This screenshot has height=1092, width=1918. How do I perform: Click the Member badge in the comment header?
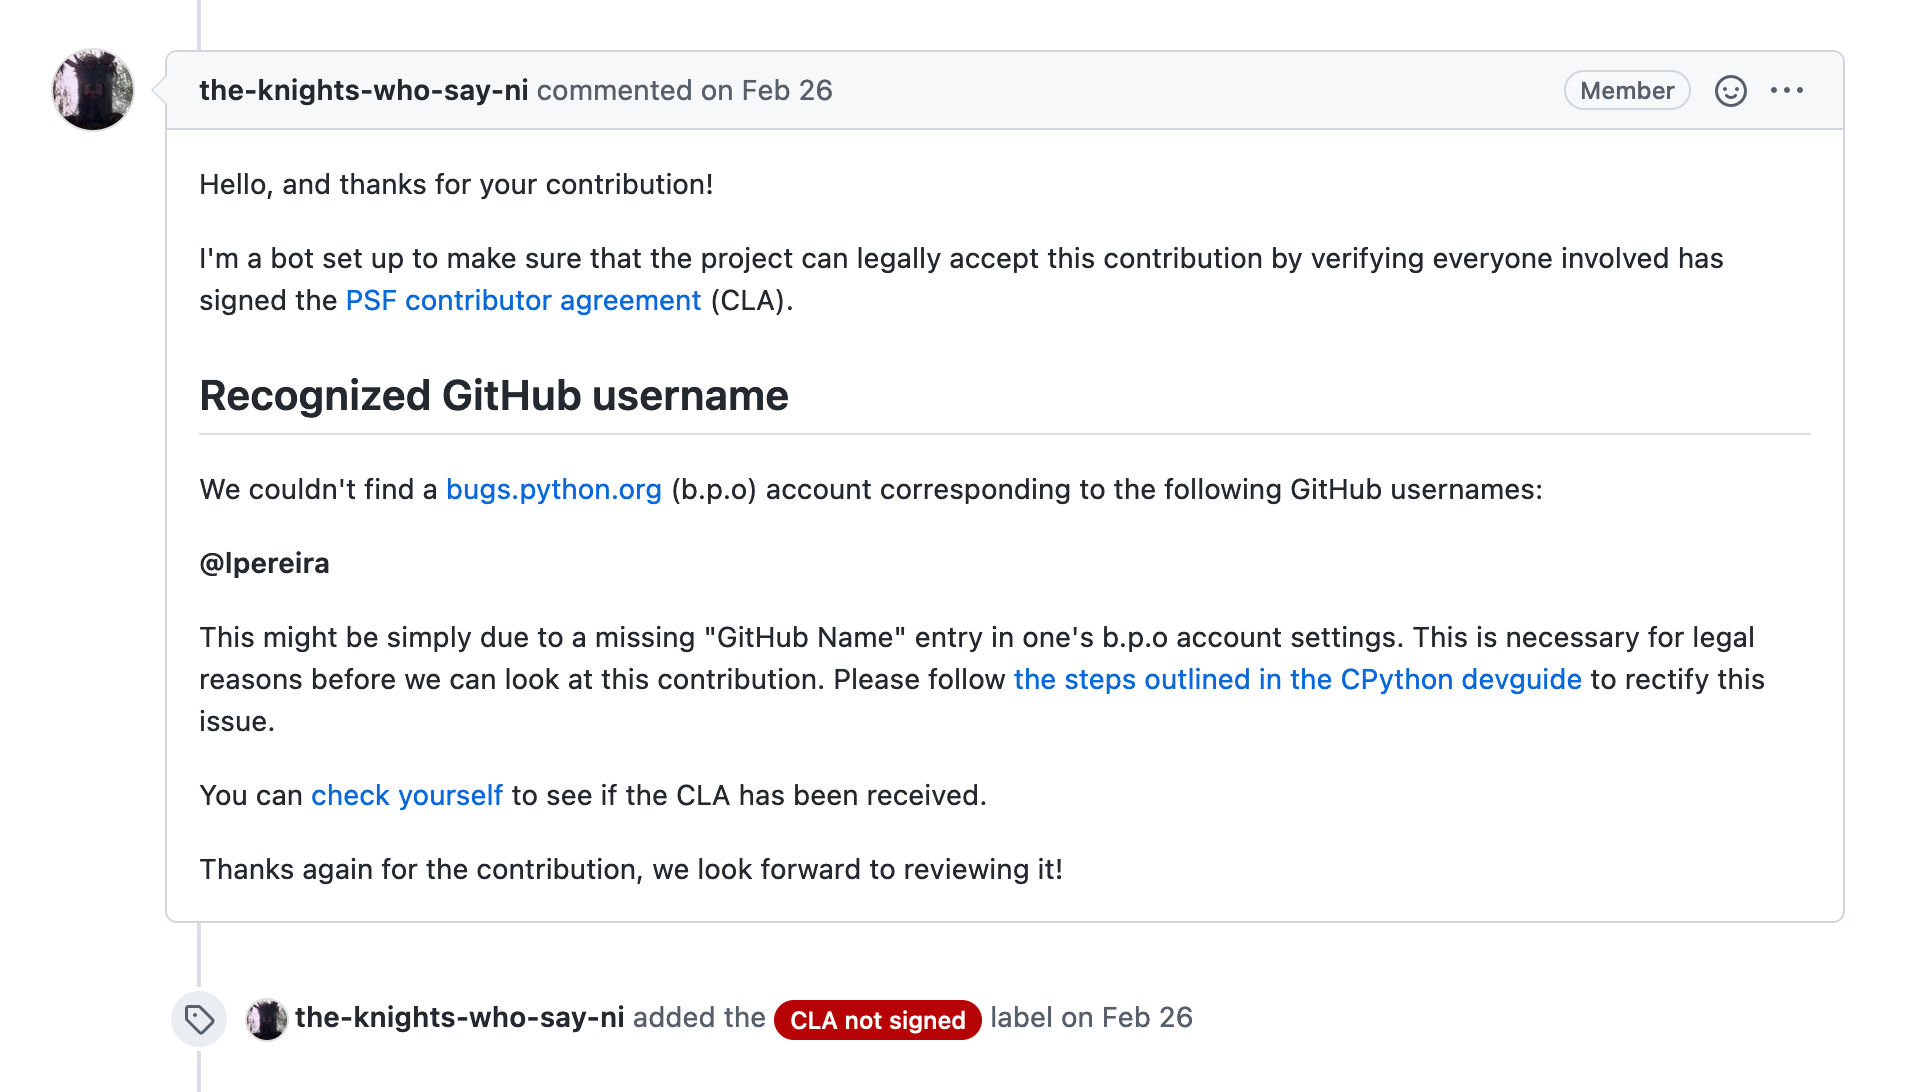(x=1626, y=91)
